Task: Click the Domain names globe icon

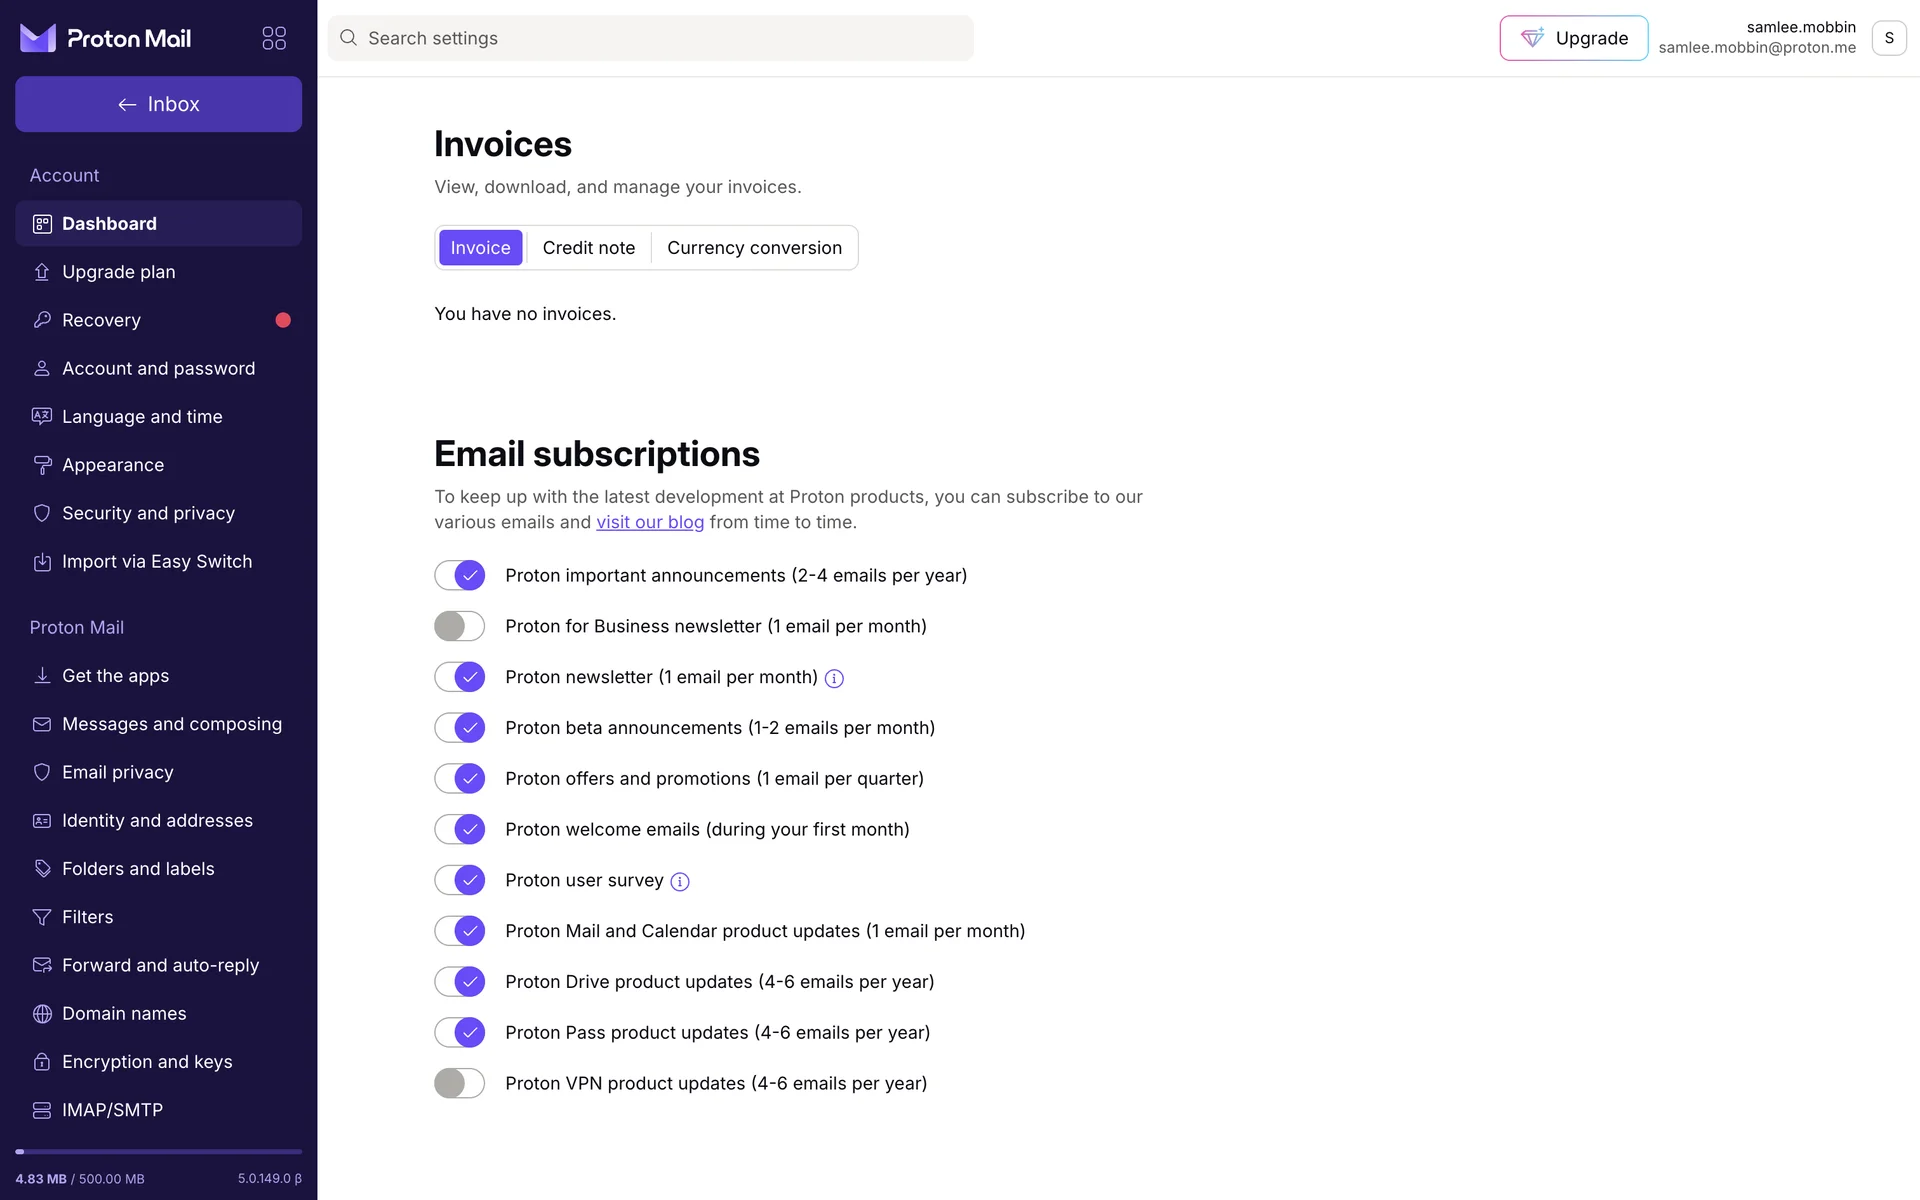Action: point(42,1014)
